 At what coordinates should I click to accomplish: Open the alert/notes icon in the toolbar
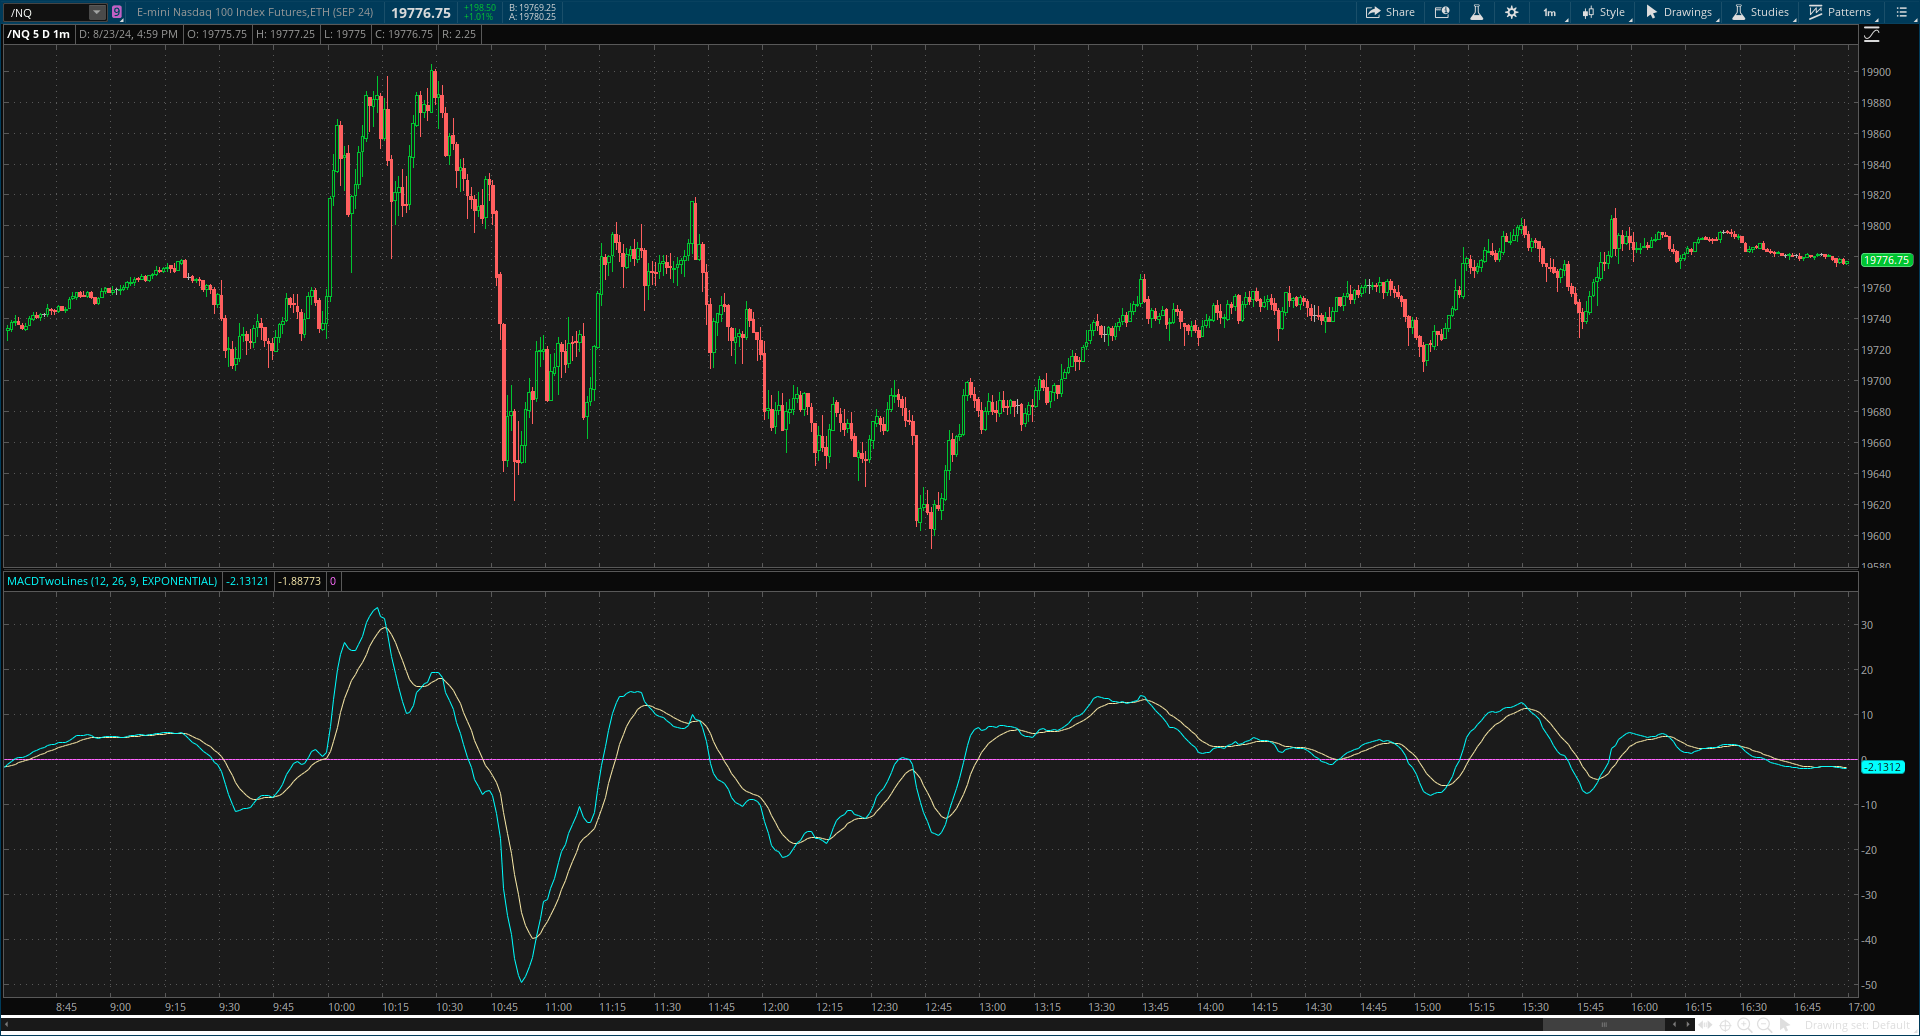pos(1442,12)
